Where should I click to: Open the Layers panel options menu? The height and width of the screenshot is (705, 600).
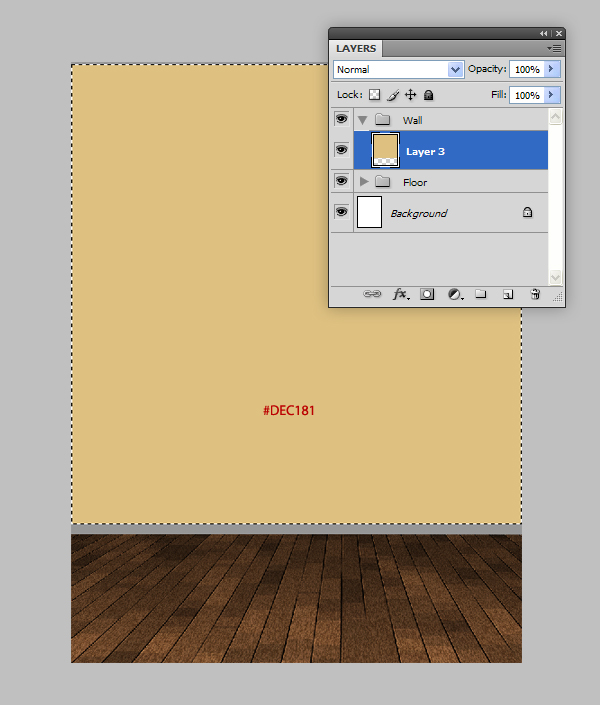(556, 48)
